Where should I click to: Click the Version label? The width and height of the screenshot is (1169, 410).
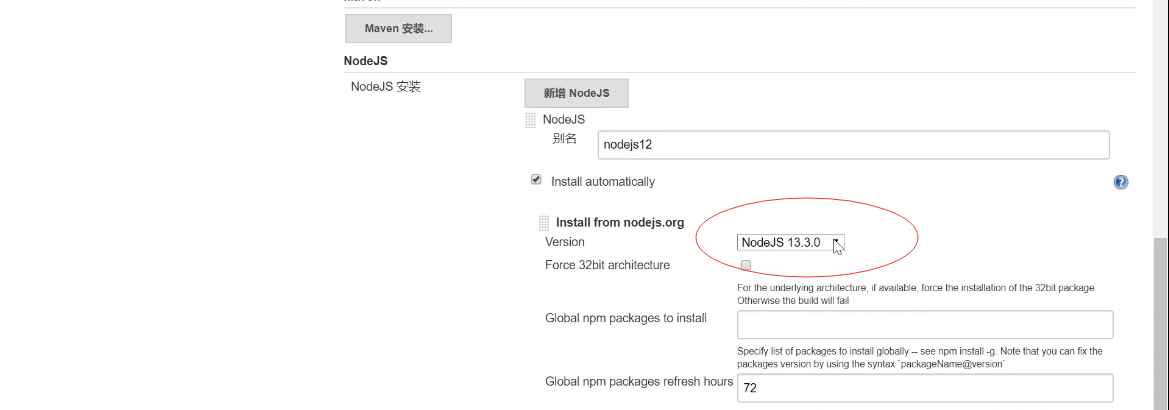[x=565, y=242]
